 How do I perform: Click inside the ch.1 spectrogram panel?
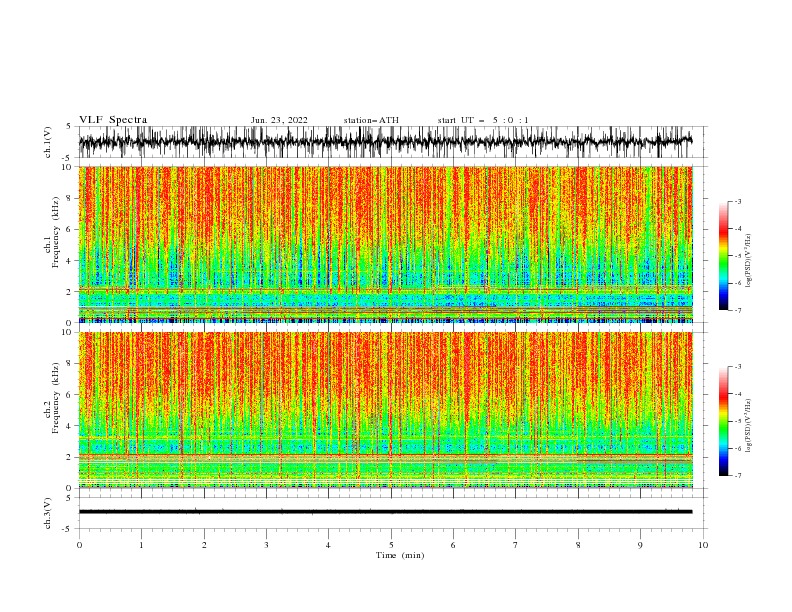tap(386, 244)
